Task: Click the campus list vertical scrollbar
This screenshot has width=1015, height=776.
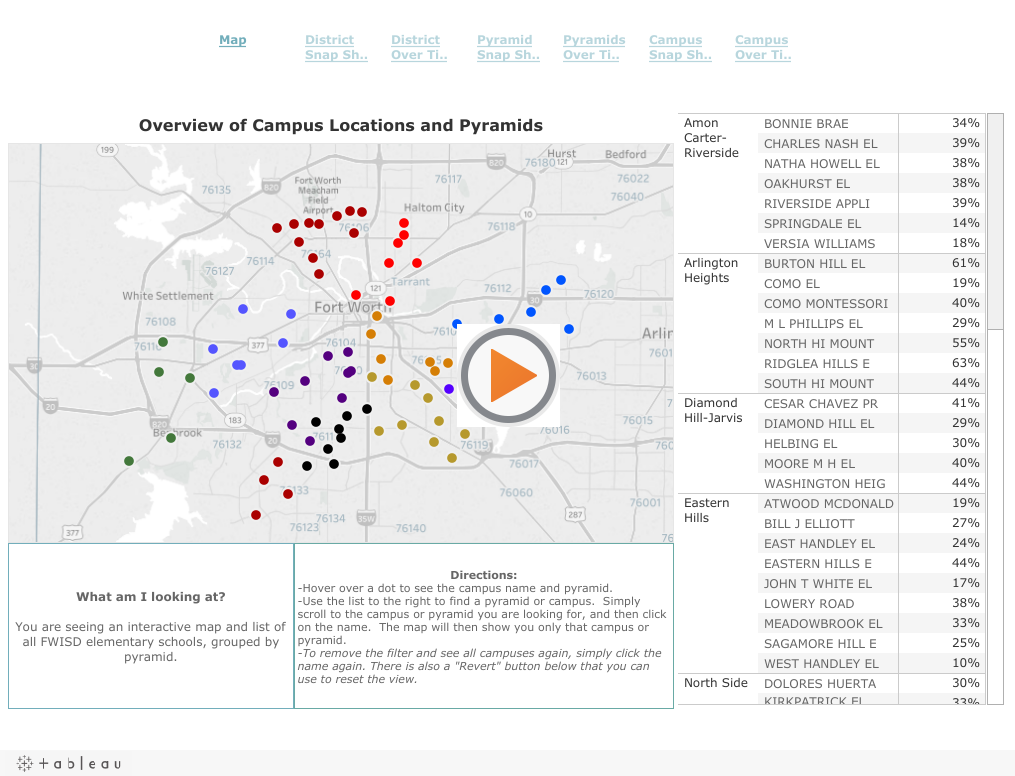Action: point(995,222)
